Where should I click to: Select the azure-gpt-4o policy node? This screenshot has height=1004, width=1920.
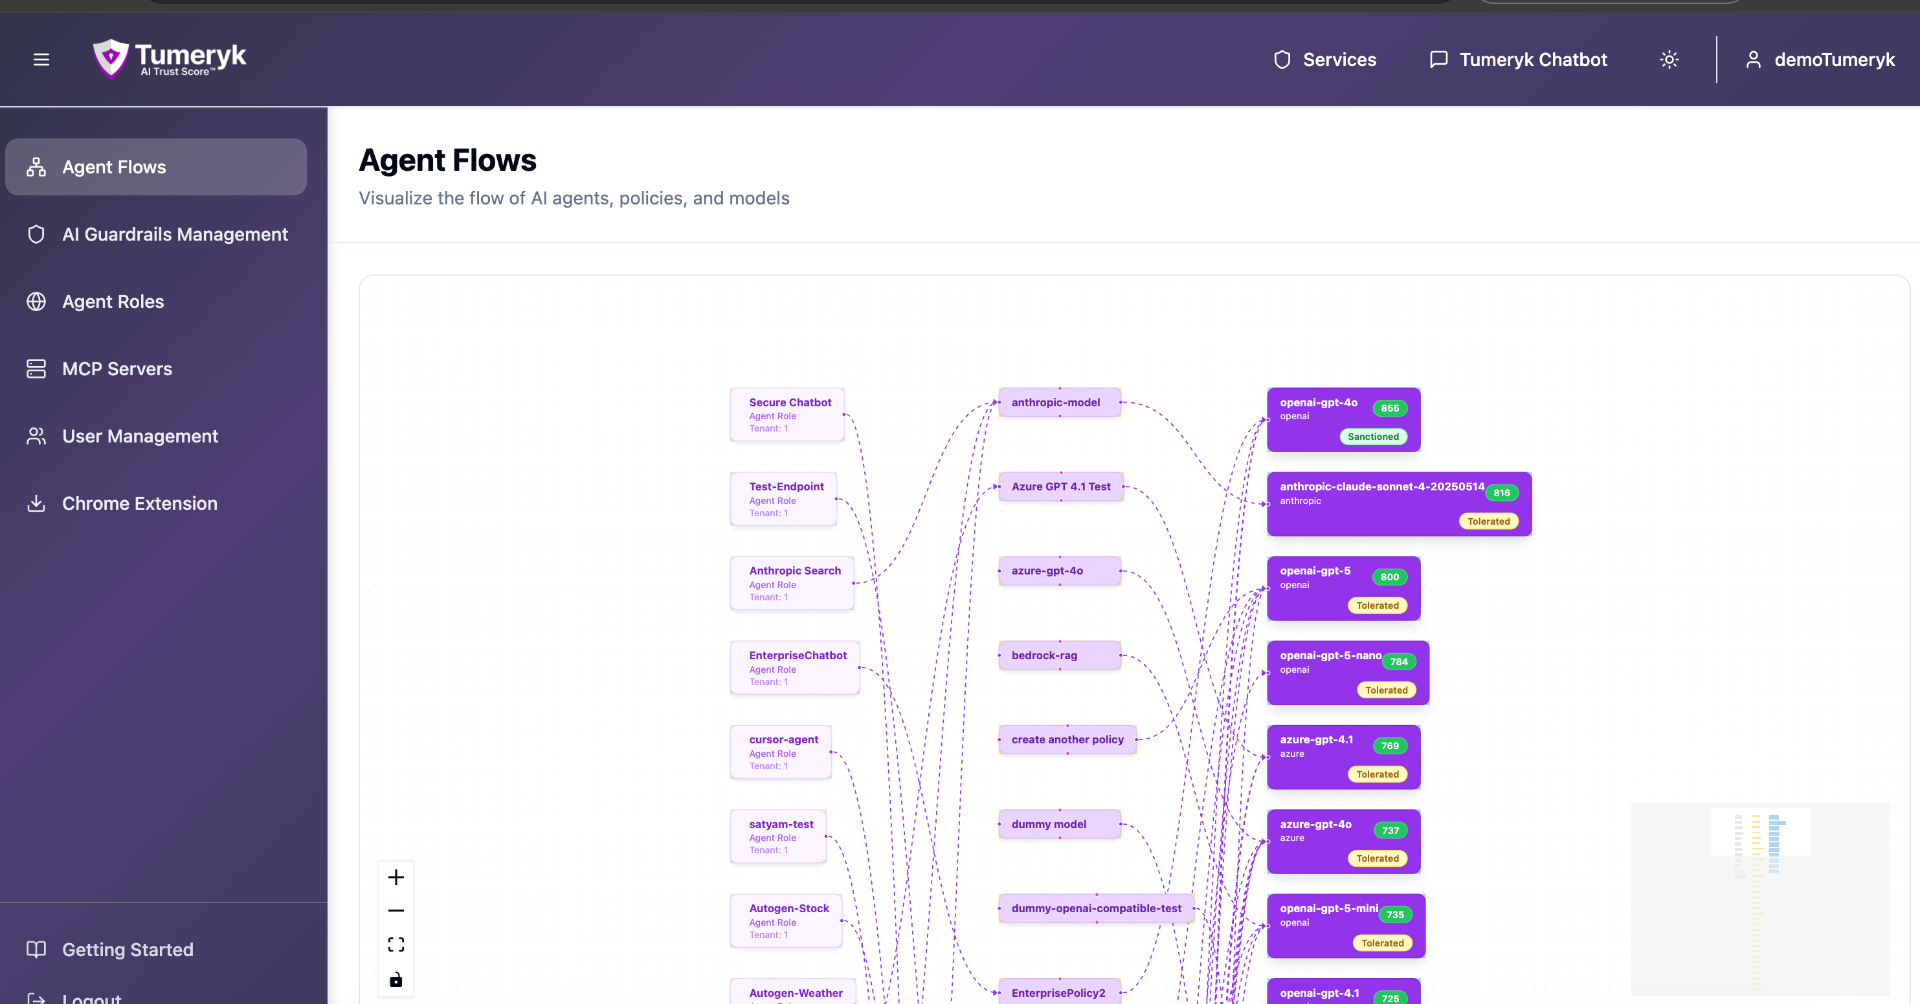1060,571
